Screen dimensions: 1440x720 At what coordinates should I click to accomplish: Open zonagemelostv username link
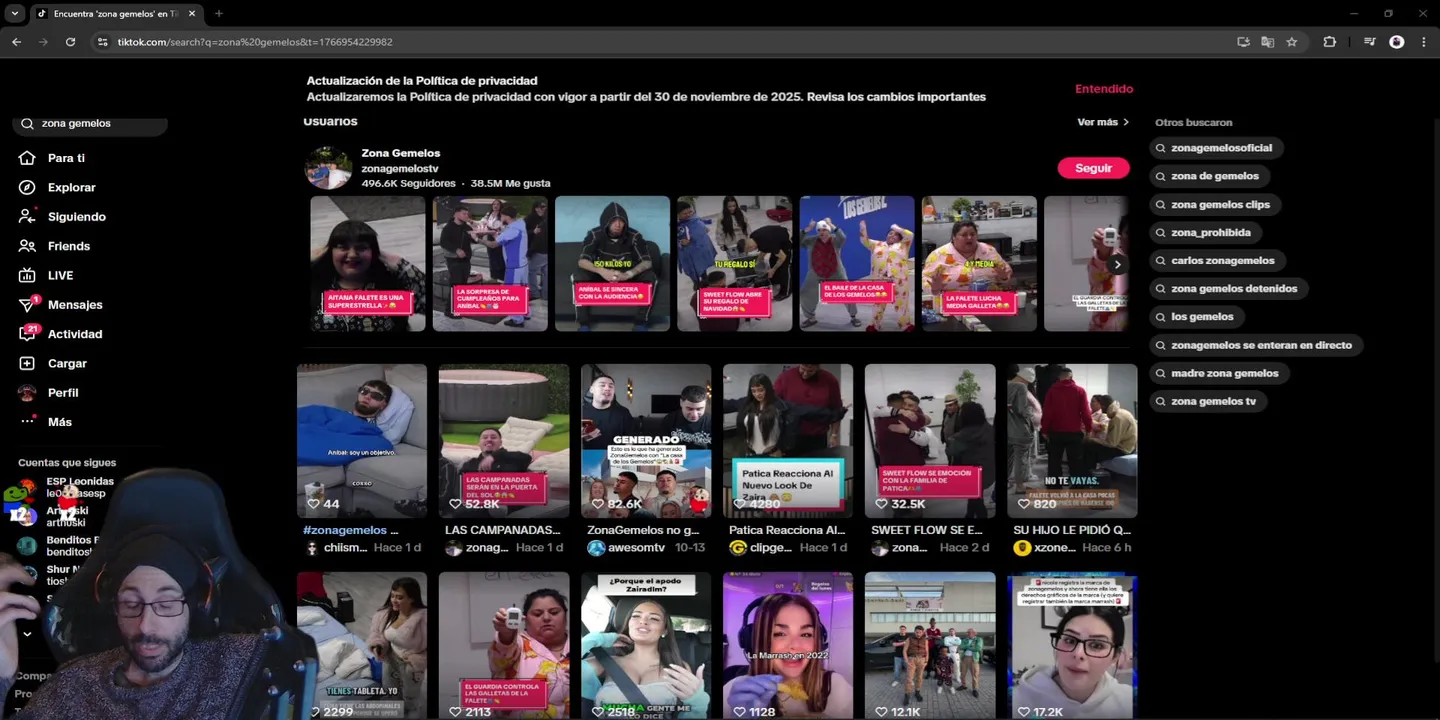click(x=400, y=169)
